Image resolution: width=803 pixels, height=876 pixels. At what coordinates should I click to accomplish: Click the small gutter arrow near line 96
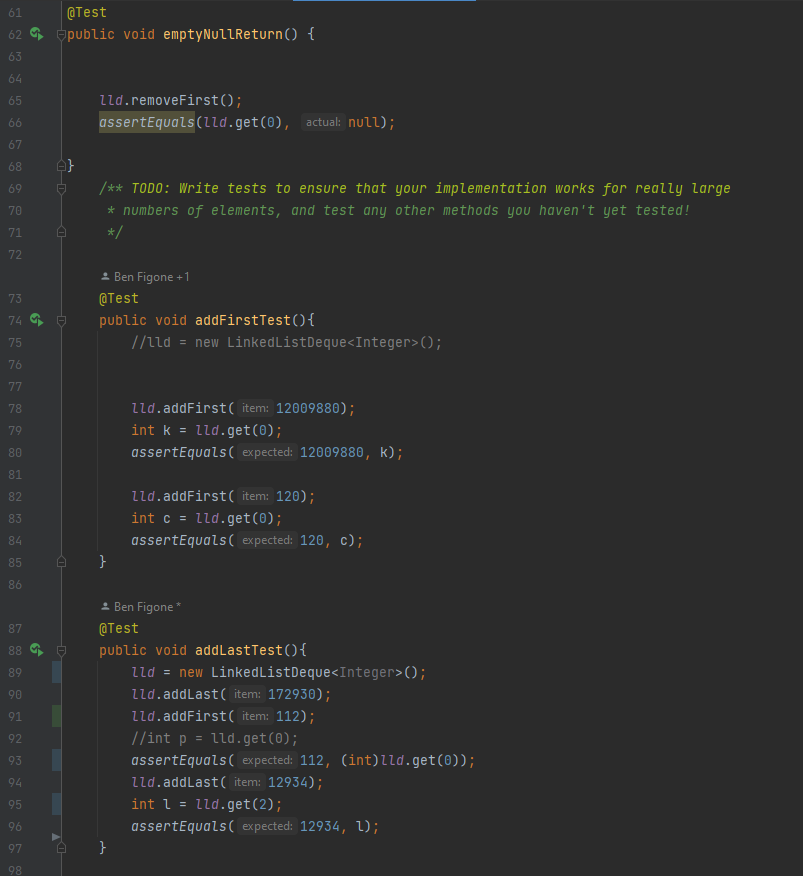(56, 835)
